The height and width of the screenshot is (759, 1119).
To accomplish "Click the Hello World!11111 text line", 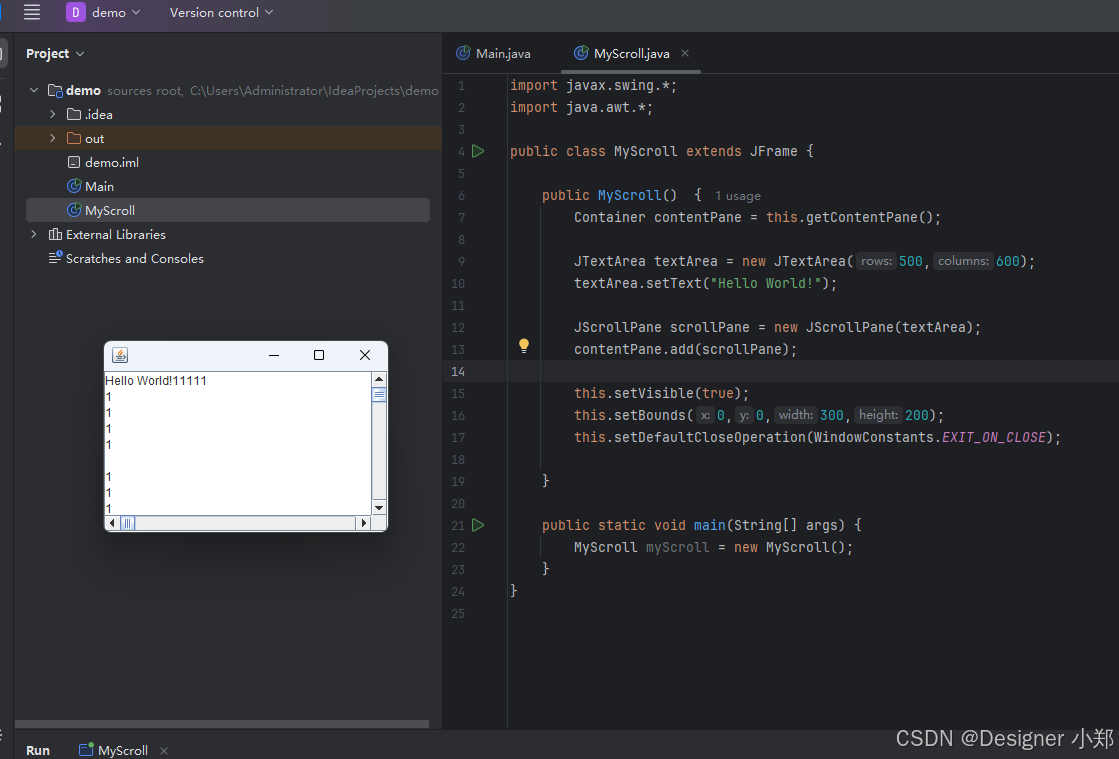I will pyautogui.click(x=156, y=381).
